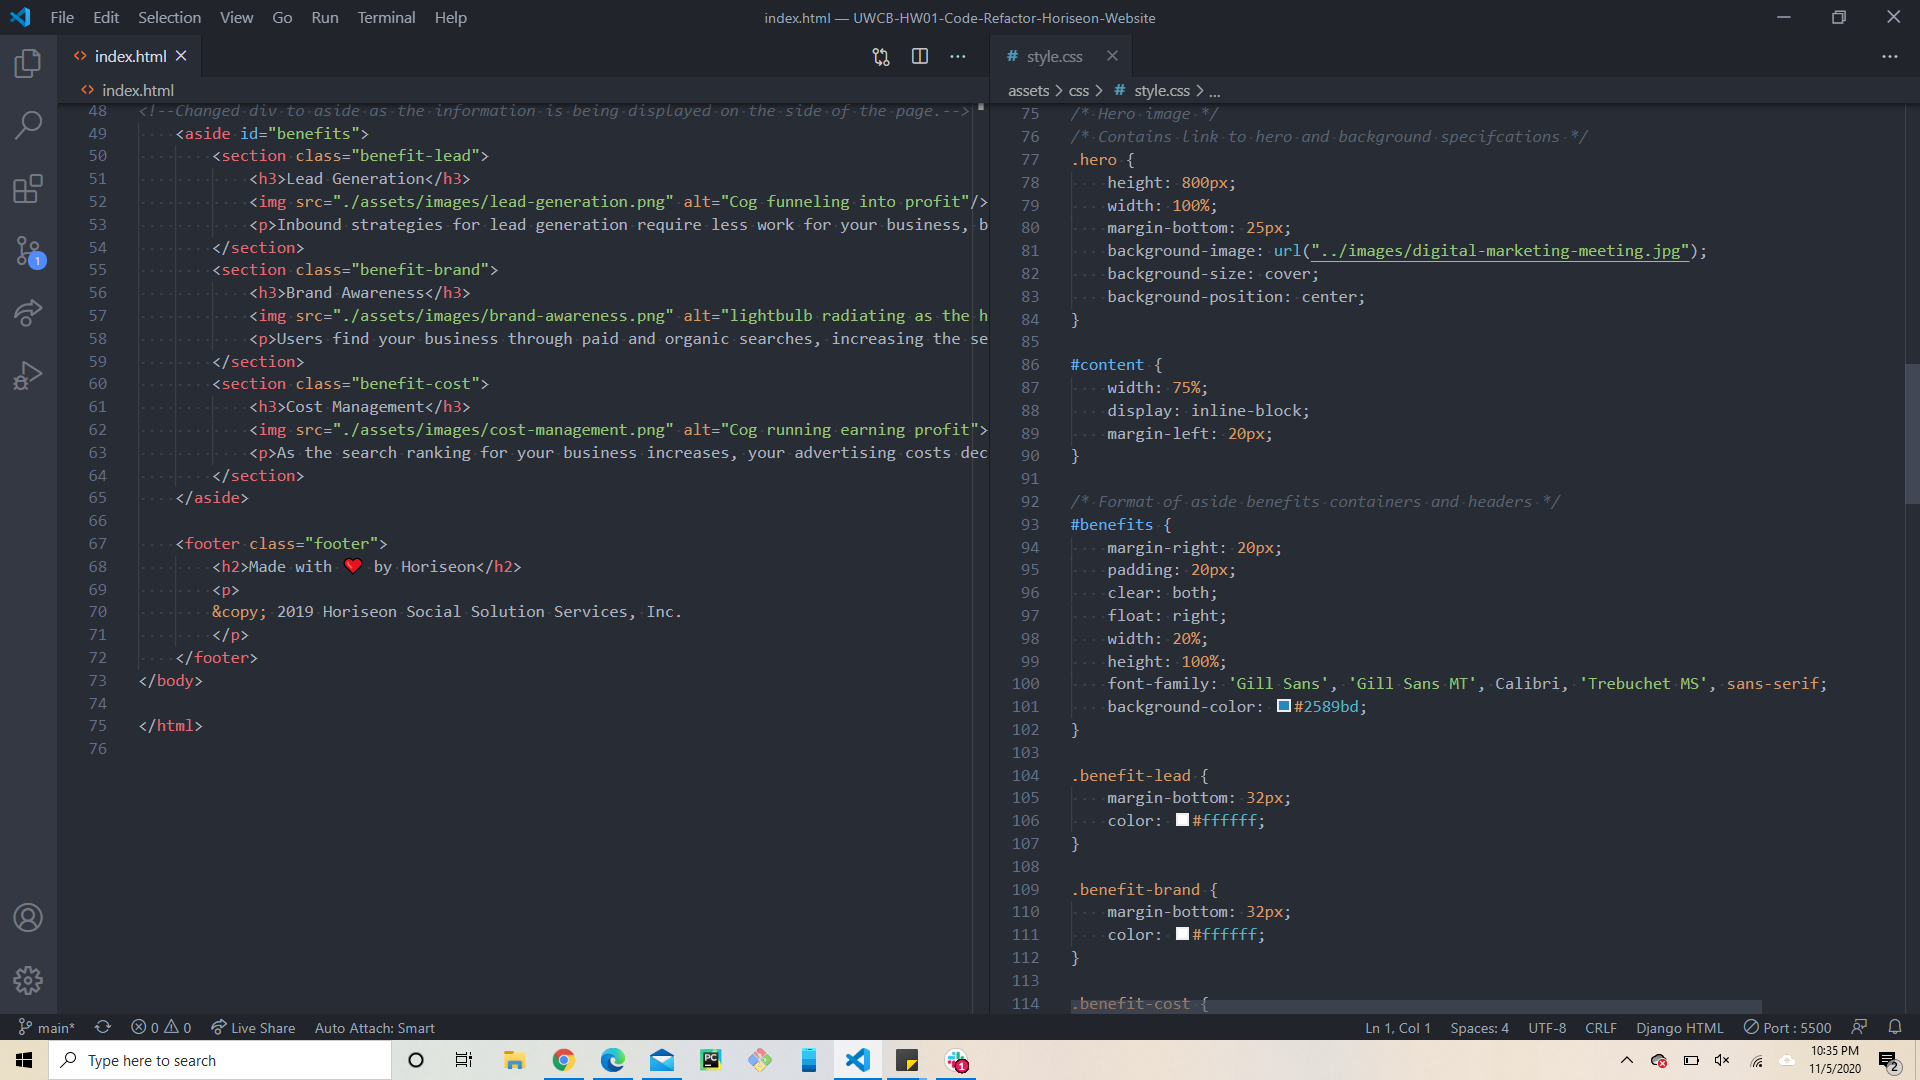
Task: Switch to the style.css tab
Action: pyautogui.click(x=1055, y=56)
